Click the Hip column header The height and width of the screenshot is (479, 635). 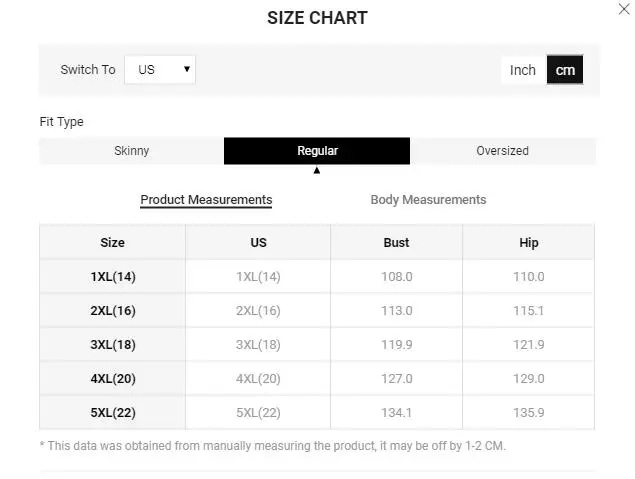click(x=528, y=243)
